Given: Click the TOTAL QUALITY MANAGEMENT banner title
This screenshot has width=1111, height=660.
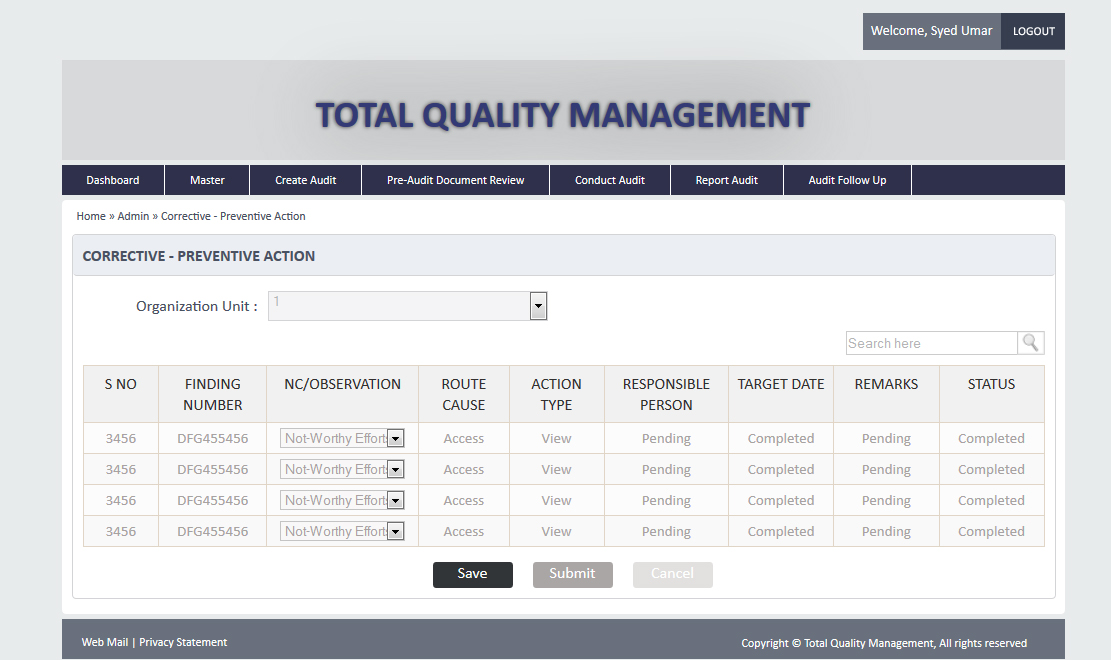Looking at the screenshot, I should point(563,115).
